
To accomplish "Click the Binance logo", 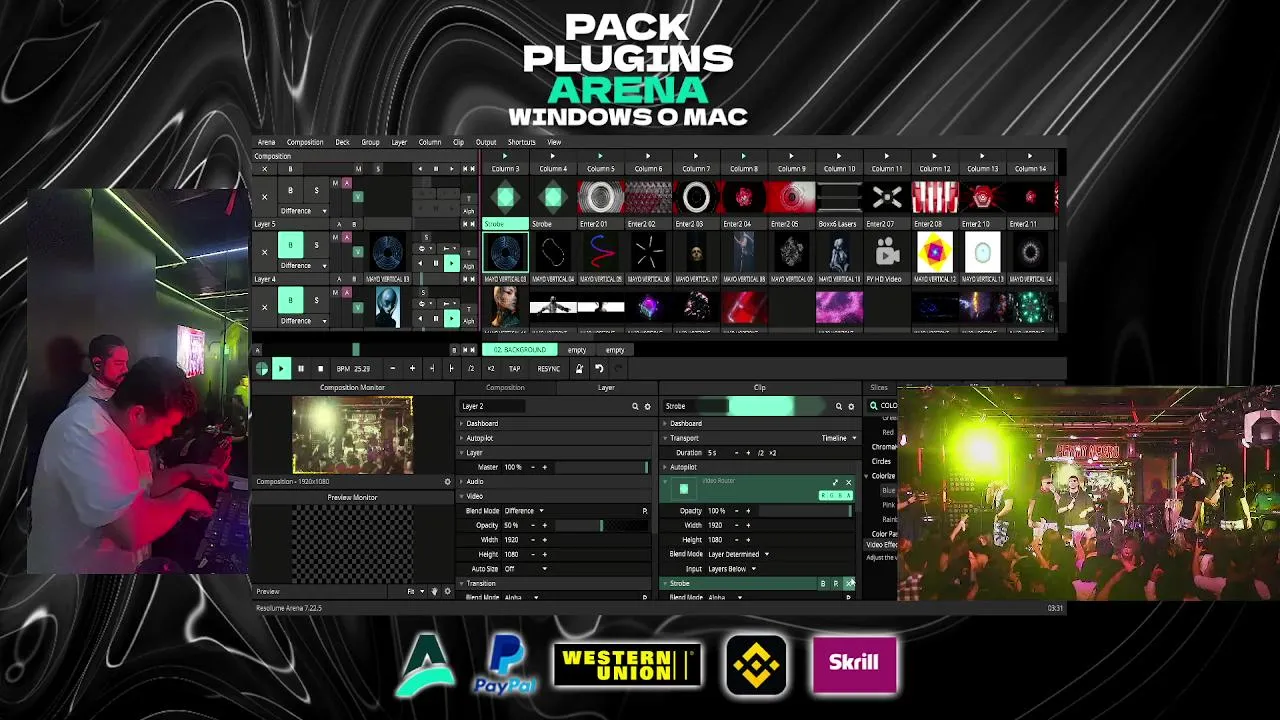I will coord(756,665).
